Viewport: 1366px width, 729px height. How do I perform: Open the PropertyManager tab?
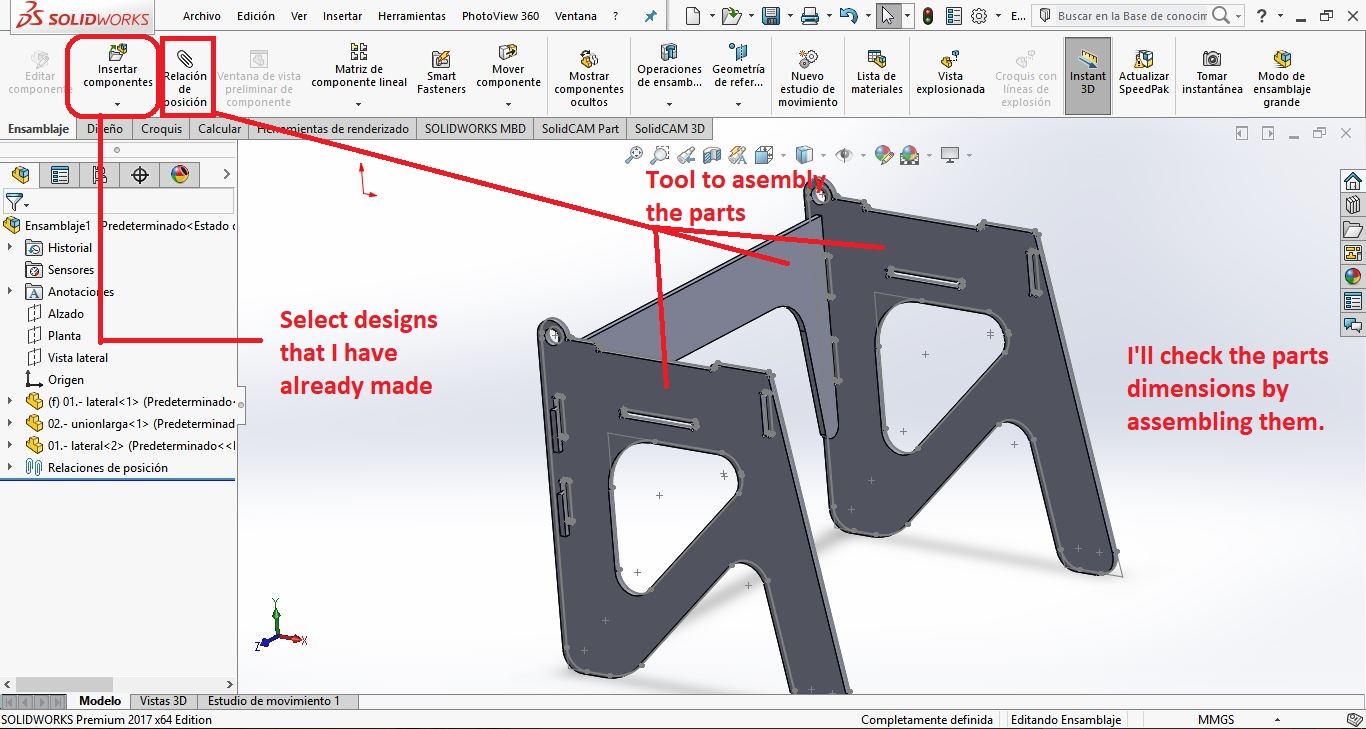click(x=60, y=175)
